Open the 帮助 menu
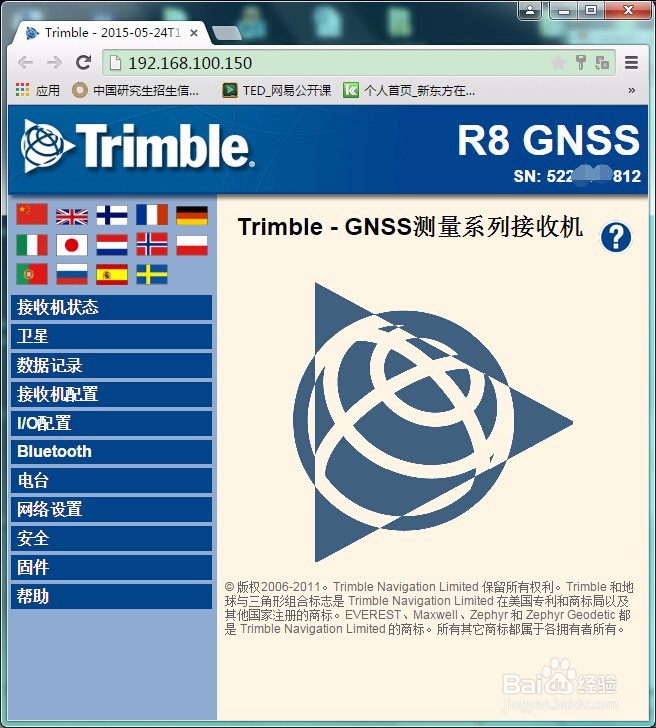The image size is (656, 728). point(111,596)
